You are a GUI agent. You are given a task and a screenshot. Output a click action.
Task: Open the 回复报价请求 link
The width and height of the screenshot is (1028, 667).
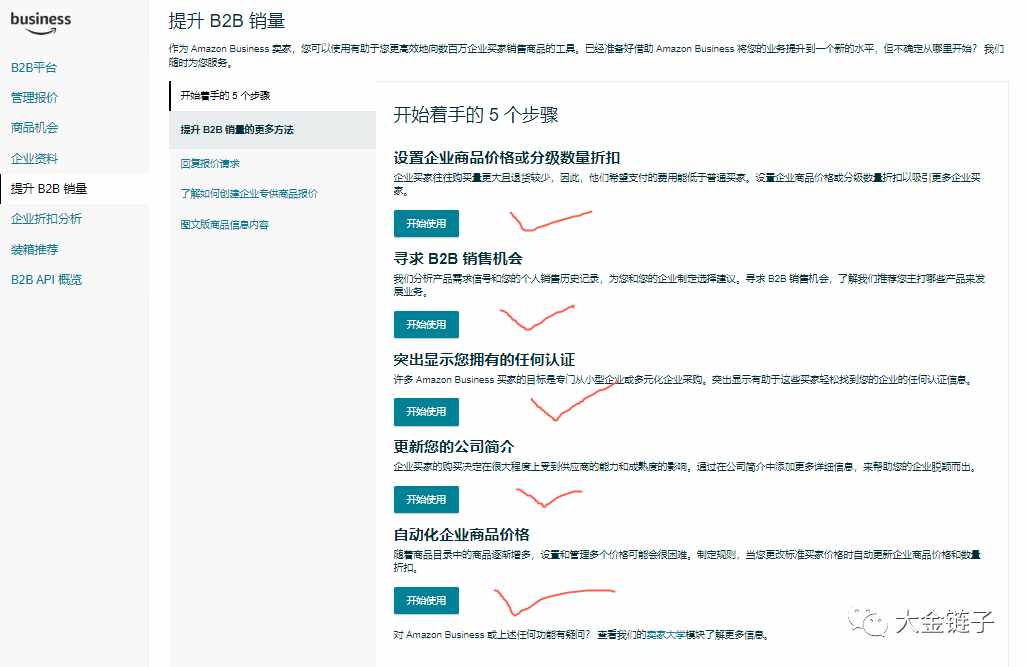[210, 163]
